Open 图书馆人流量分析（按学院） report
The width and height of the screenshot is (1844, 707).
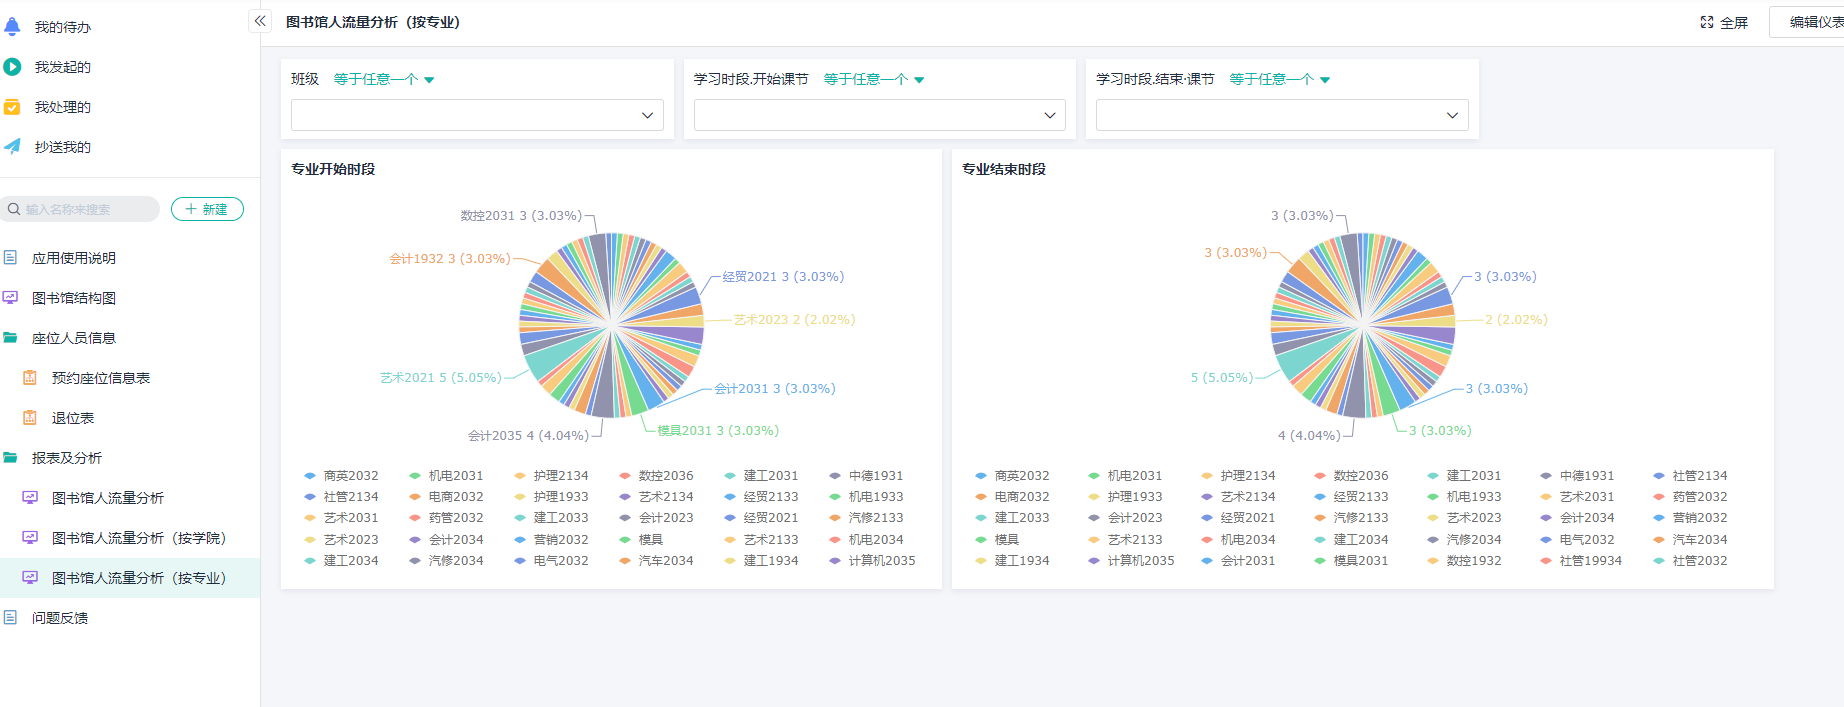point(138,538)
